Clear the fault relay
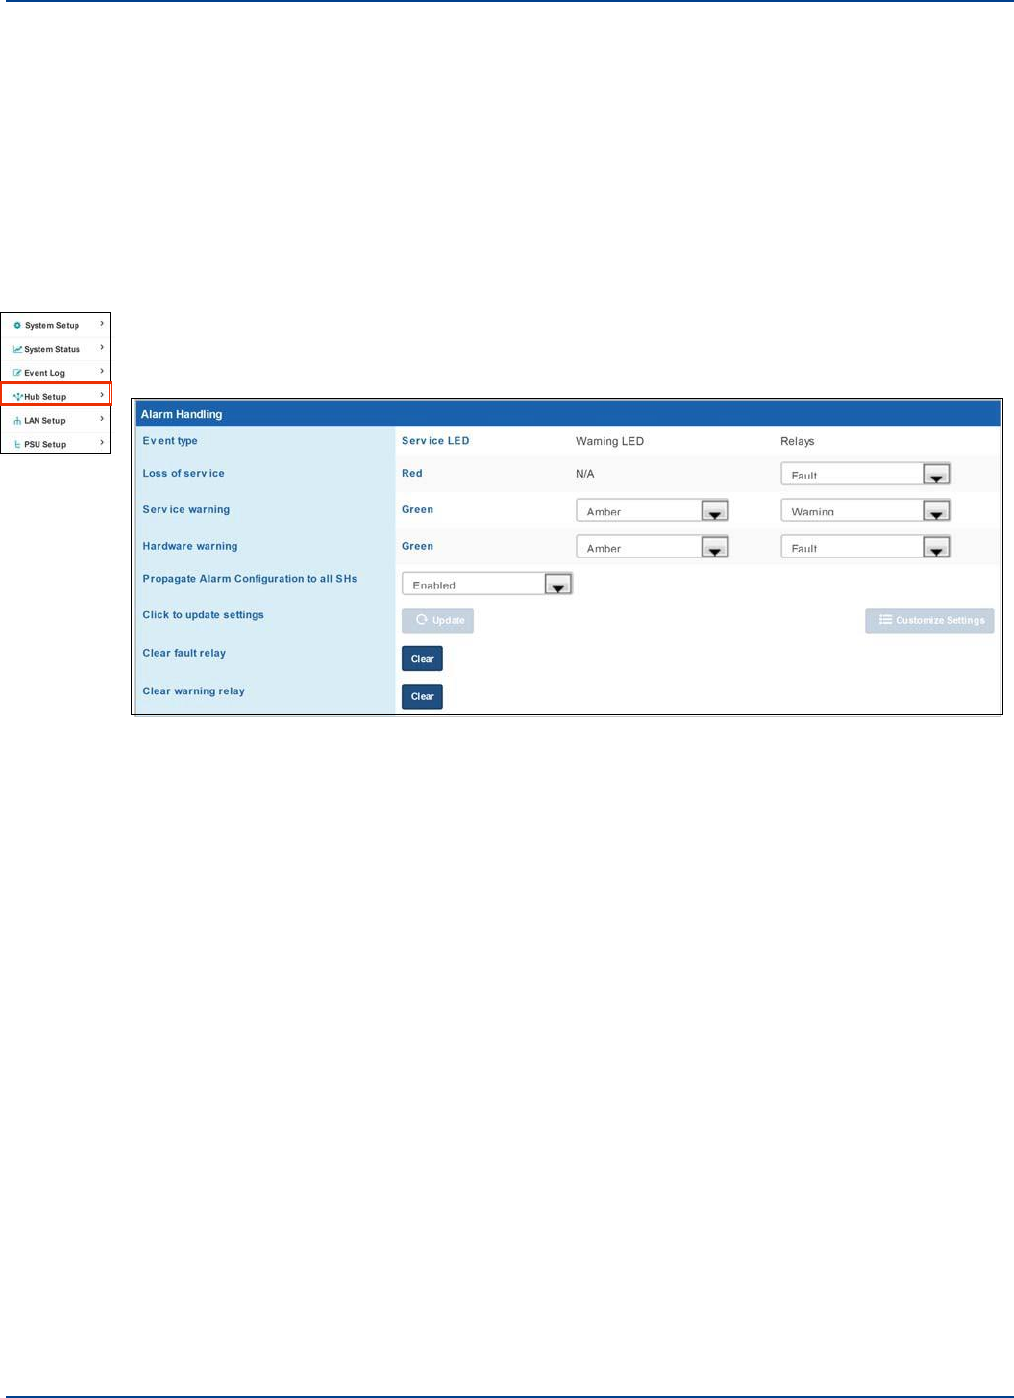Viewport: 1014px width, 1398px height. 422,659
